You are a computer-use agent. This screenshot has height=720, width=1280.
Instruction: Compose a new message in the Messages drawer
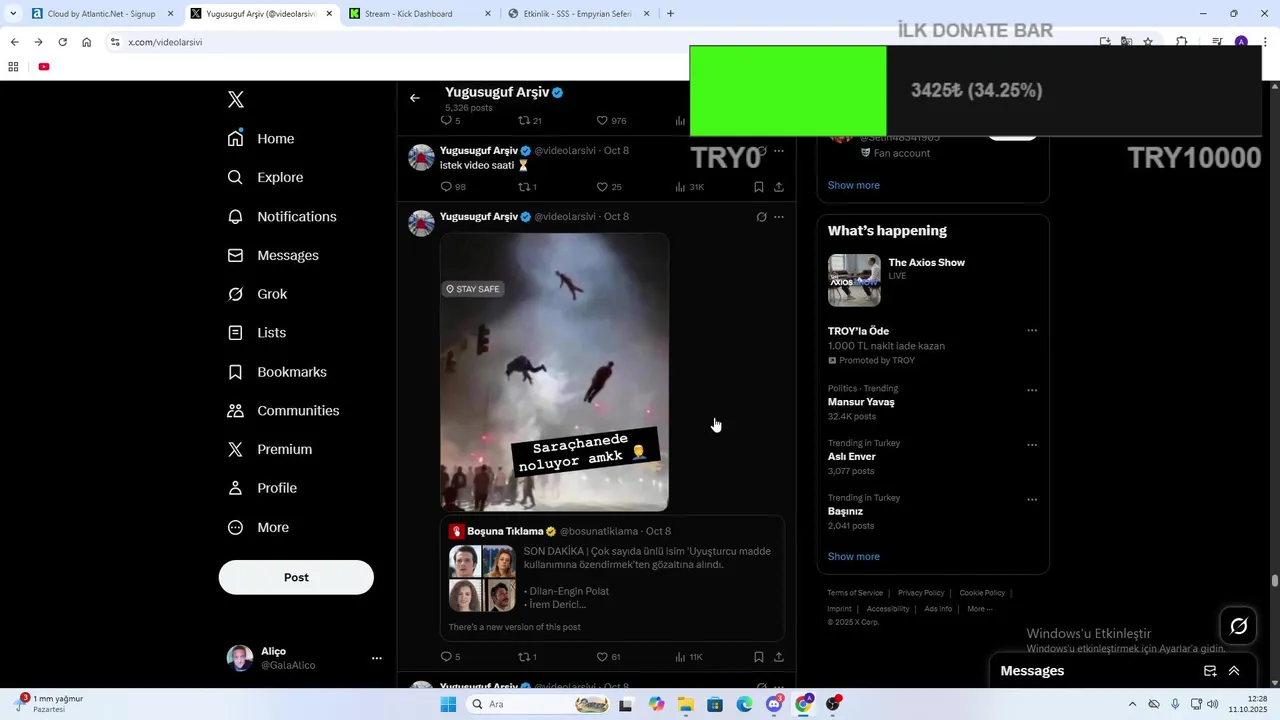[x=1210, y=671]
